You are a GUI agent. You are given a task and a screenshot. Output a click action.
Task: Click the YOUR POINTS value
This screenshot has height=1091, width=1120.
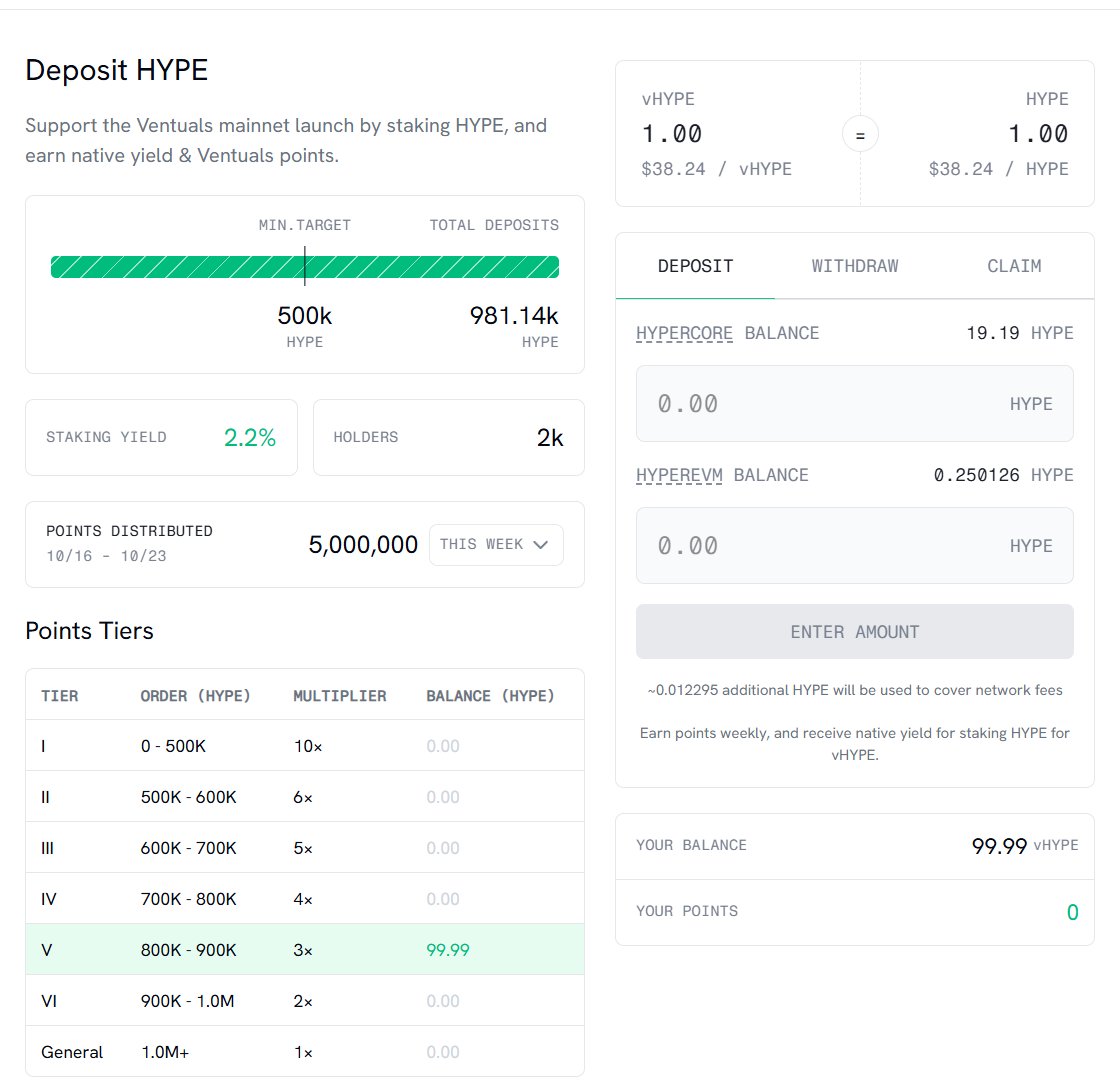click(1072, 912)
